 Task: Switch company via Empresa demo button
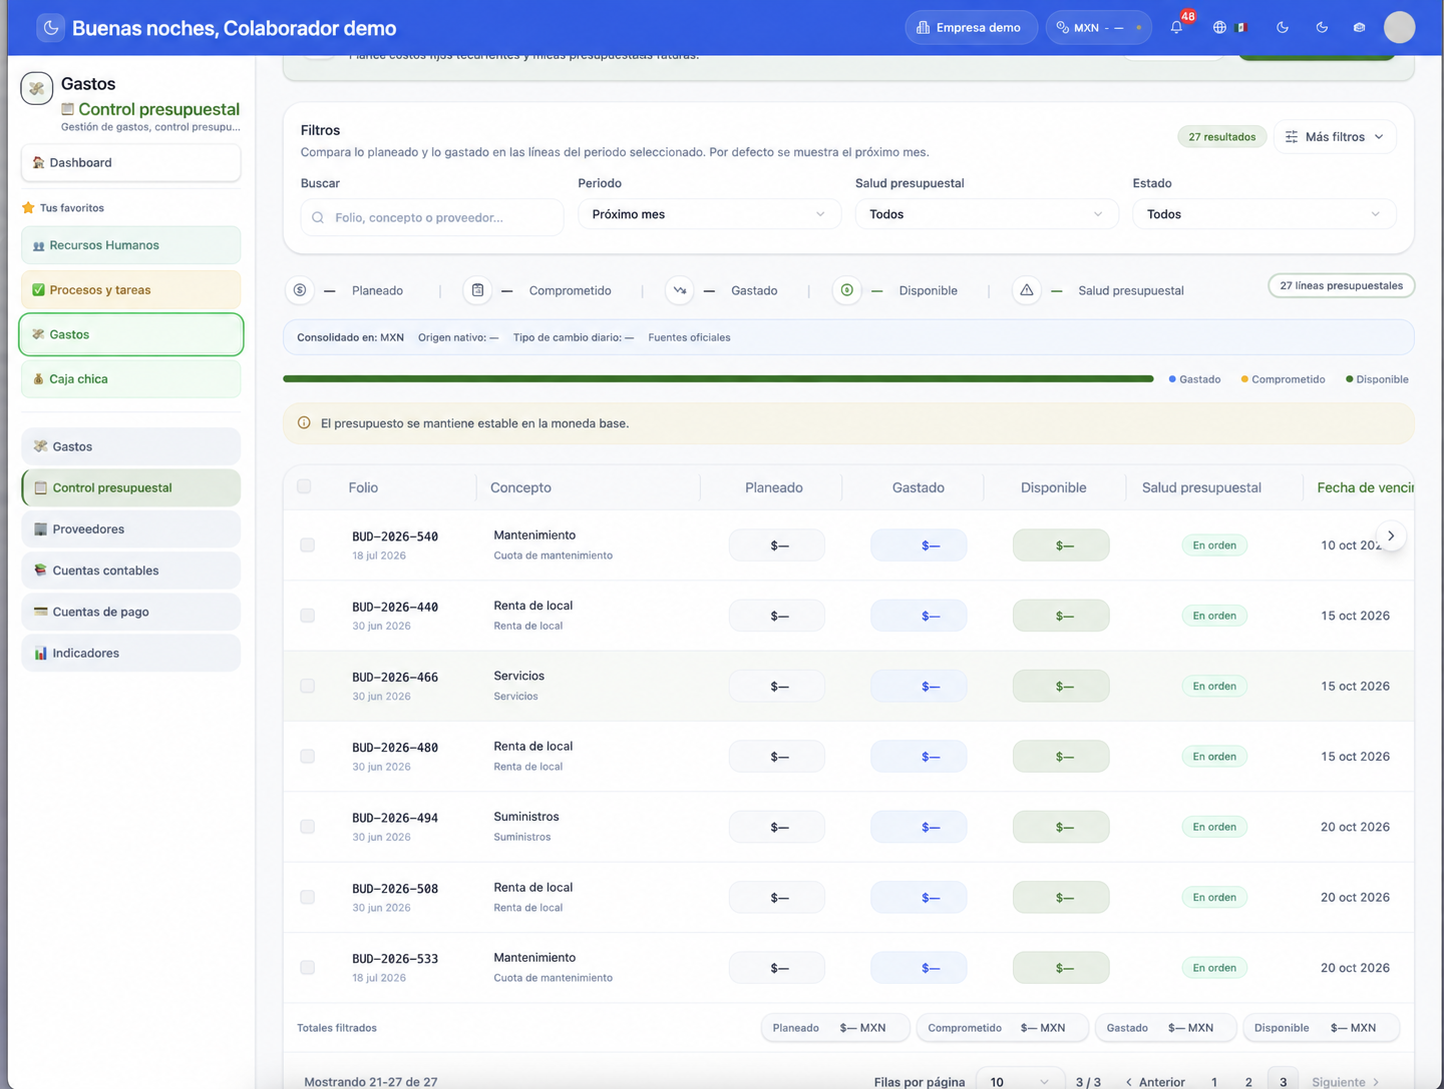(969, 28)
